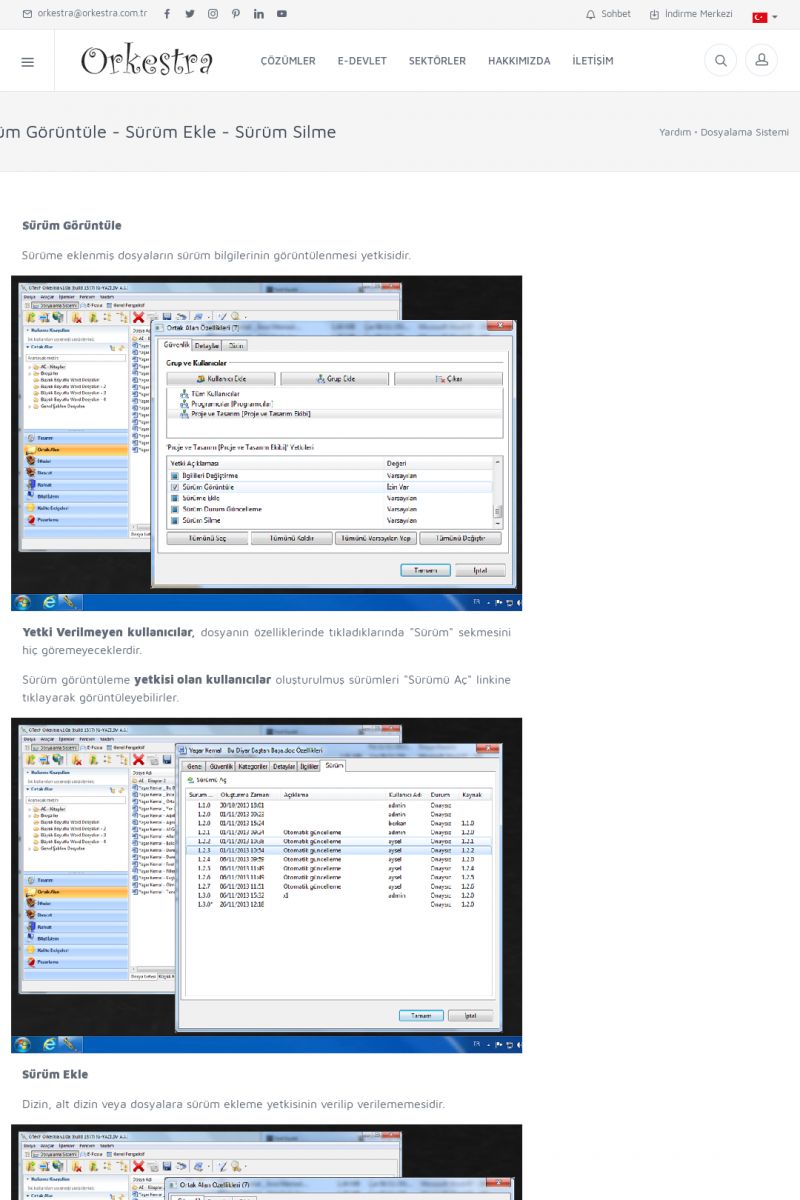The image size is (800, 1200).
Task: Open the İndirme Merkezi link
Action: click(691, 14)
